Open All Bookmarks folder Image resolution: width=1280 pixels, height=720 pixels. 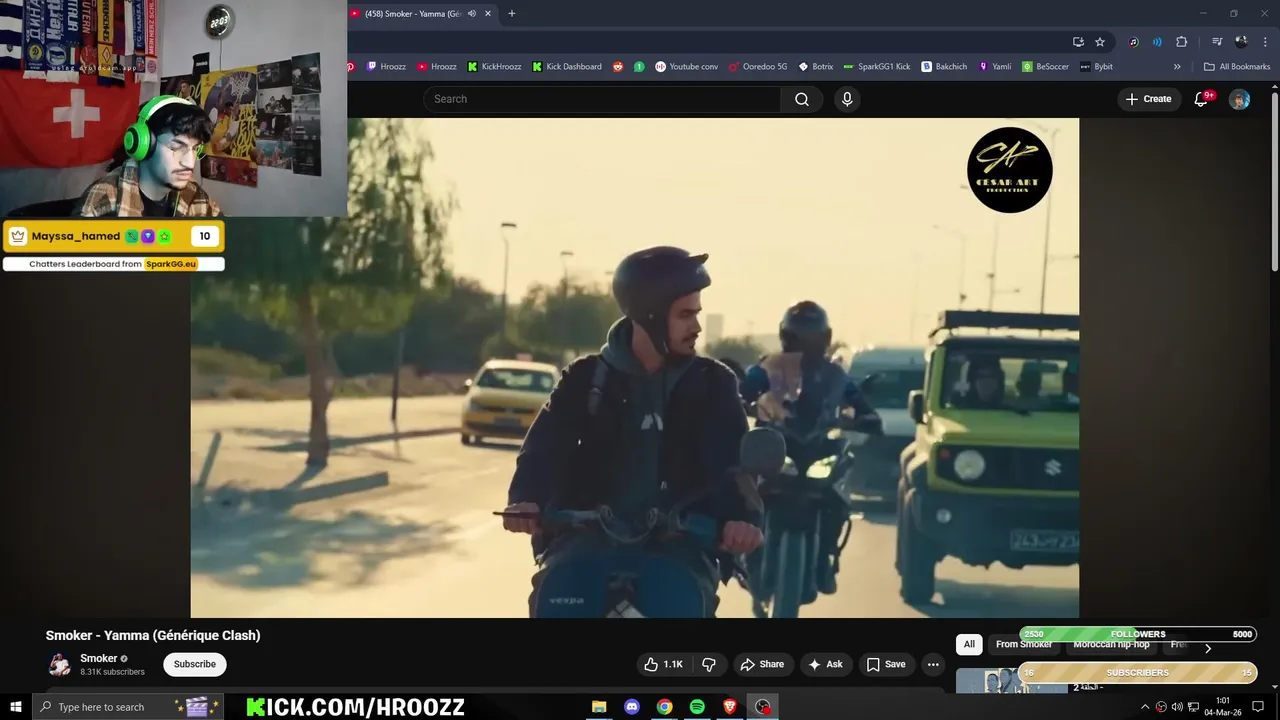click(x=1237, y=67)
